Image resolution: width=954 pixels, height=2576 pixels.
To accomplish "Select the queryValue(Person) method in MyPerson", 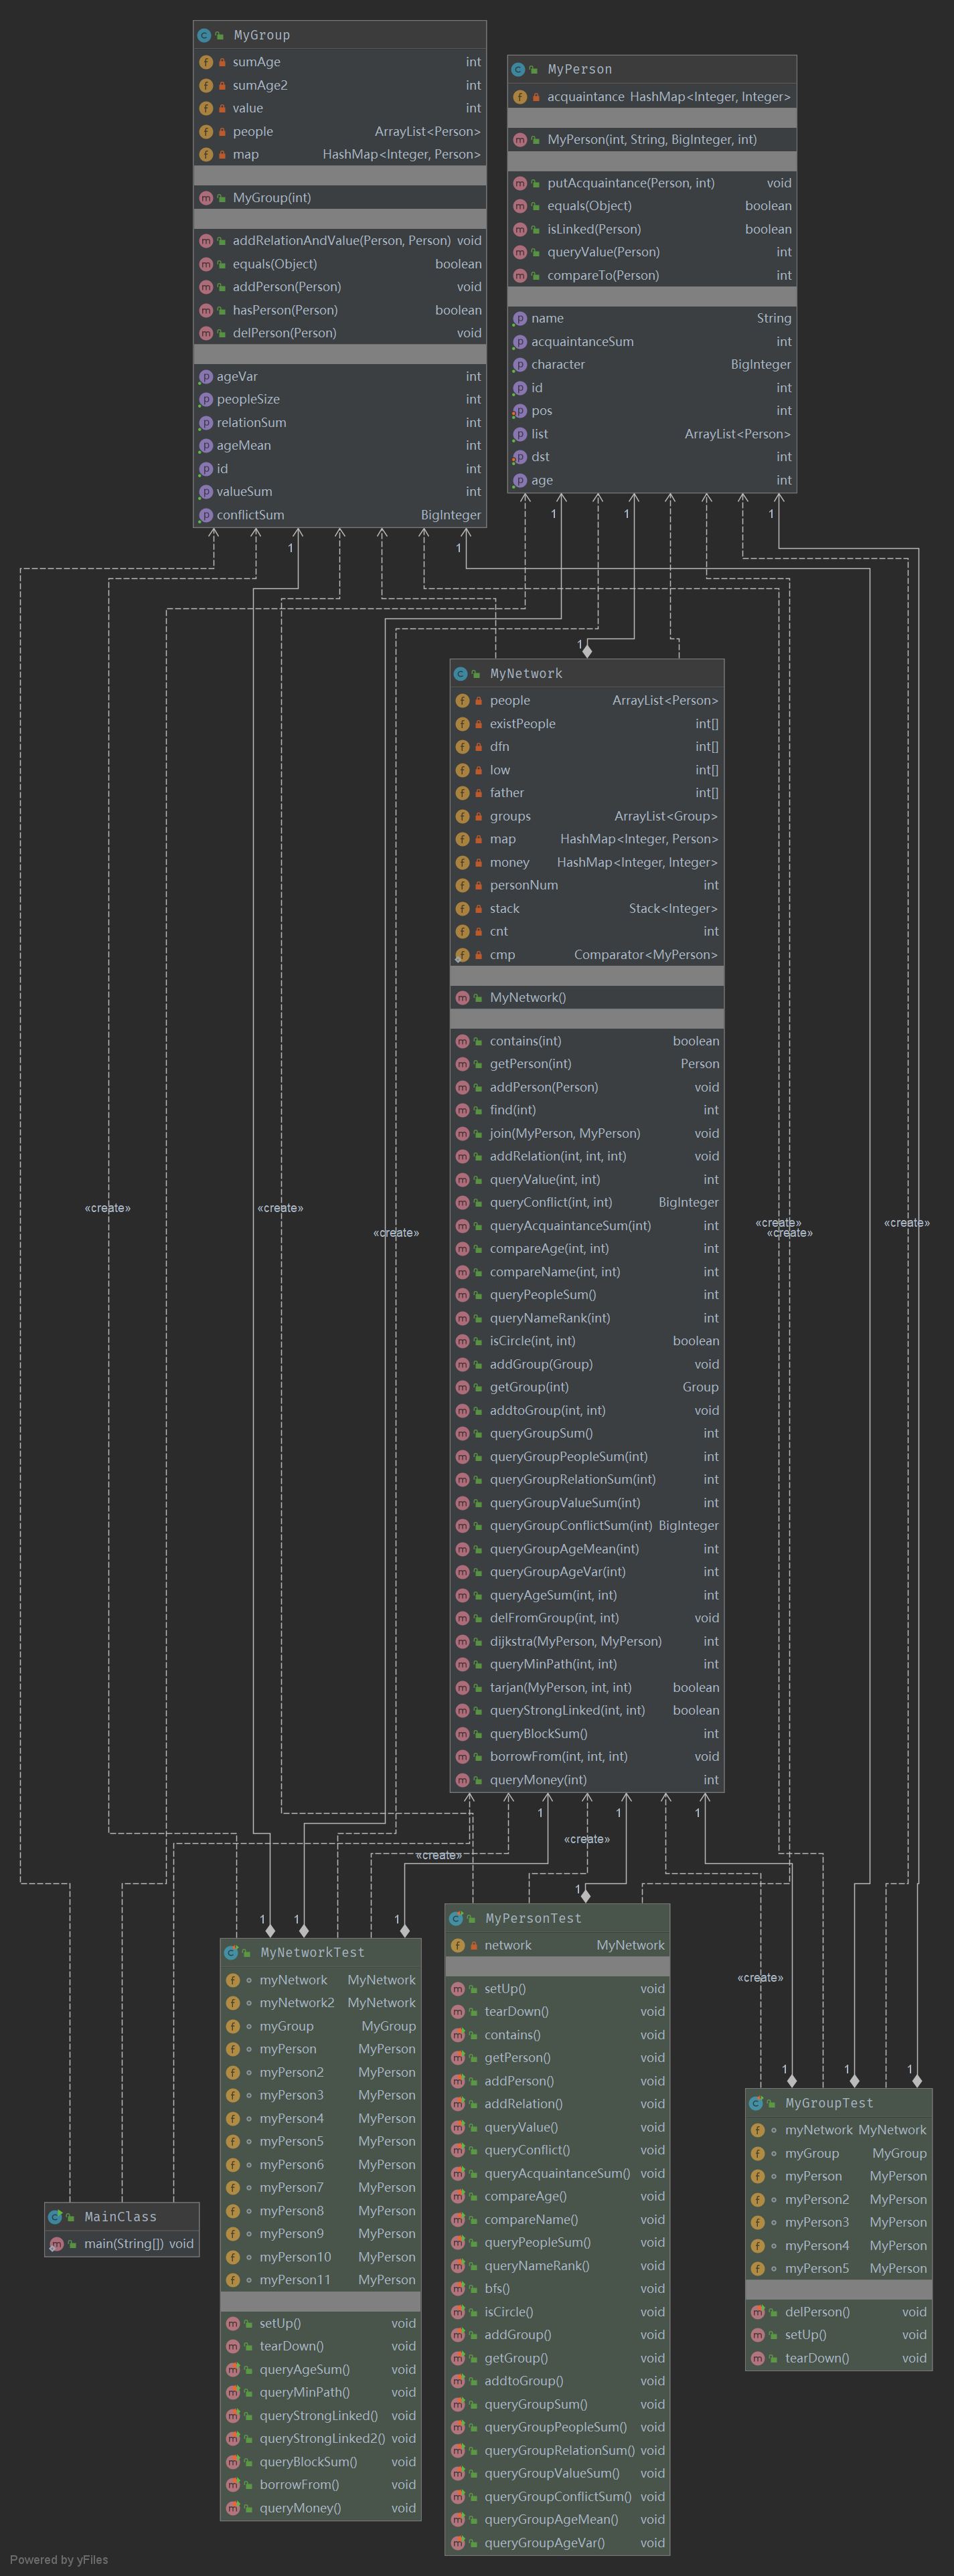I will (652, 252).
